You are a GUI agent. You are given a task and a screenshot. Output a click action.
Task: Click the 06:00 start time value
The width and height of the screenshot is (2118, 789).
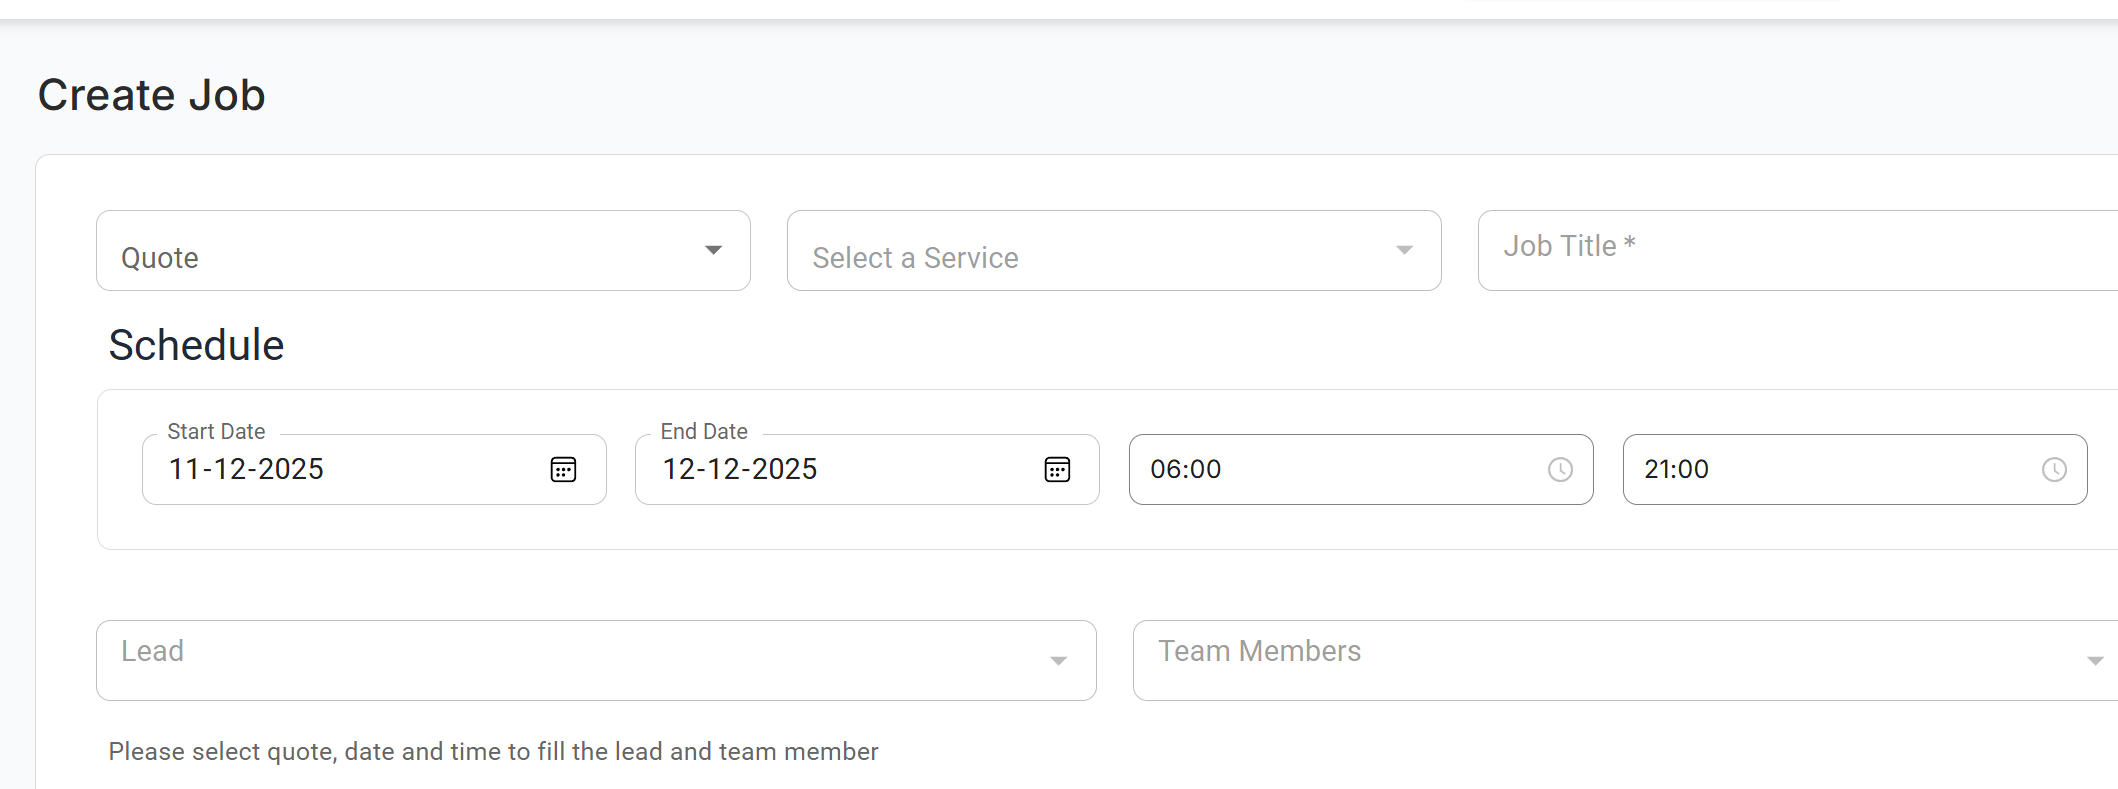[x=1186, y=469]
